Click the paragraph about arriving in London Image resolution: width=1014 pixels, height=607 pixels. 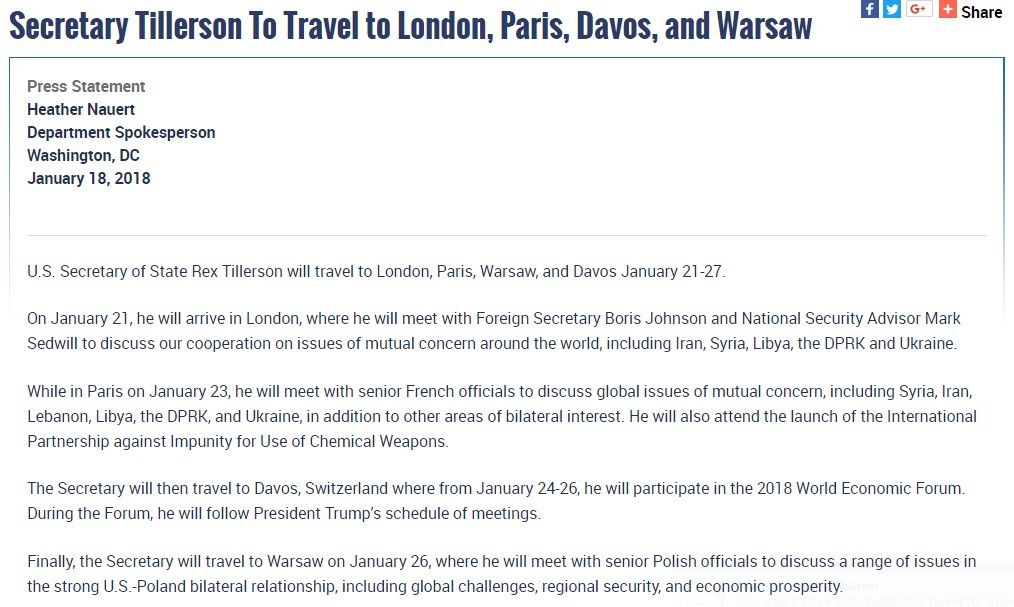tap(493, 331)
